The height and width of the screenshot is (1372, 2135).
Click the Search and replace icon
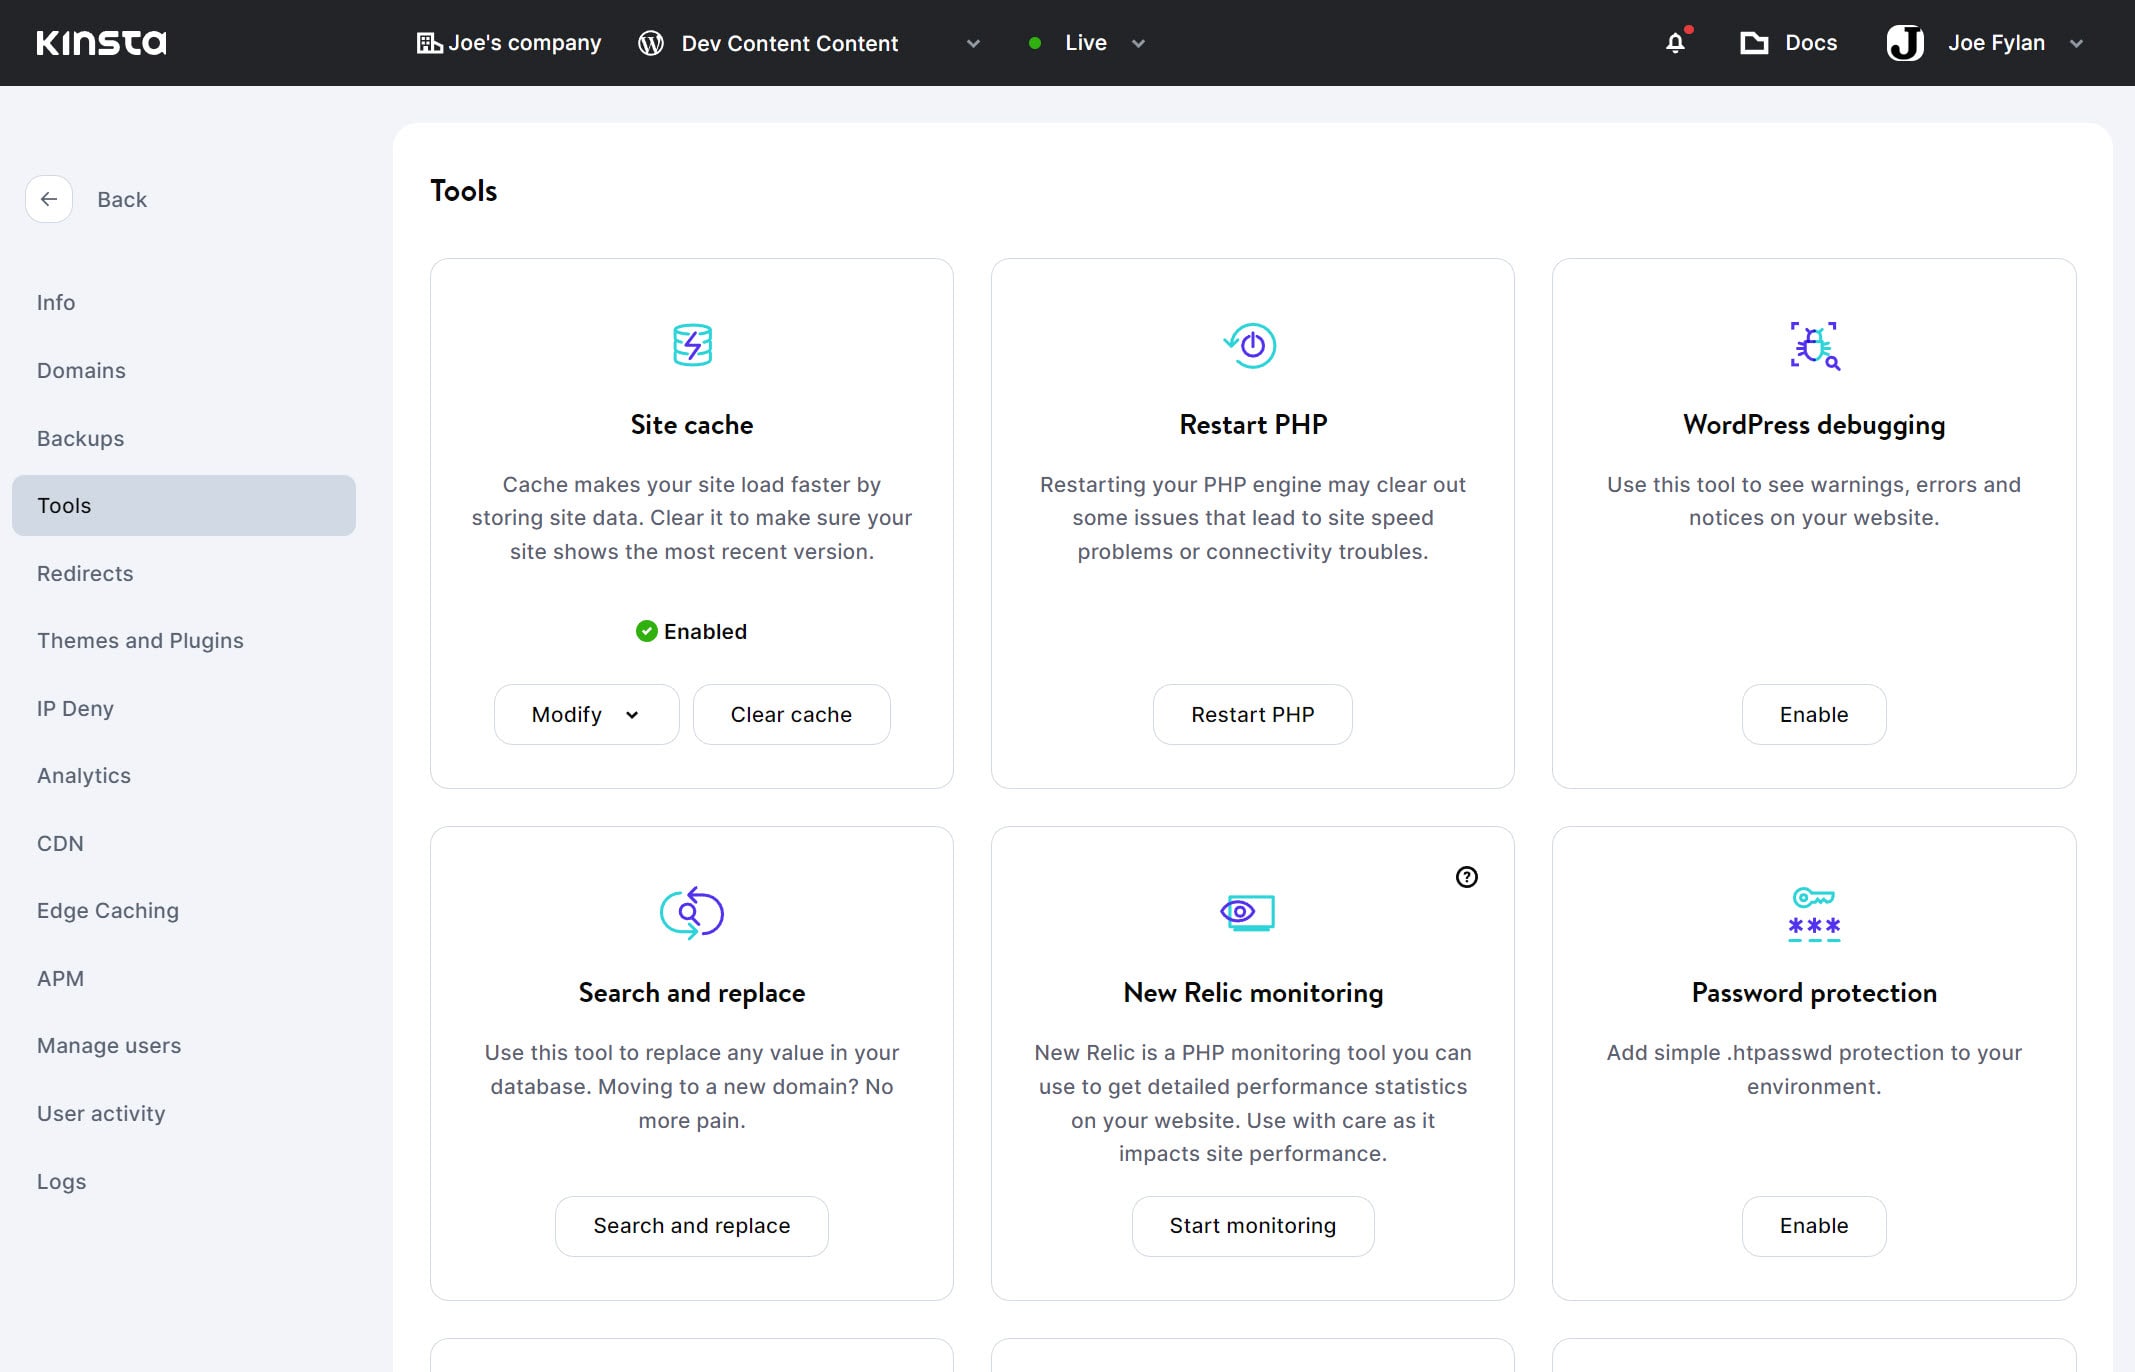692,913
